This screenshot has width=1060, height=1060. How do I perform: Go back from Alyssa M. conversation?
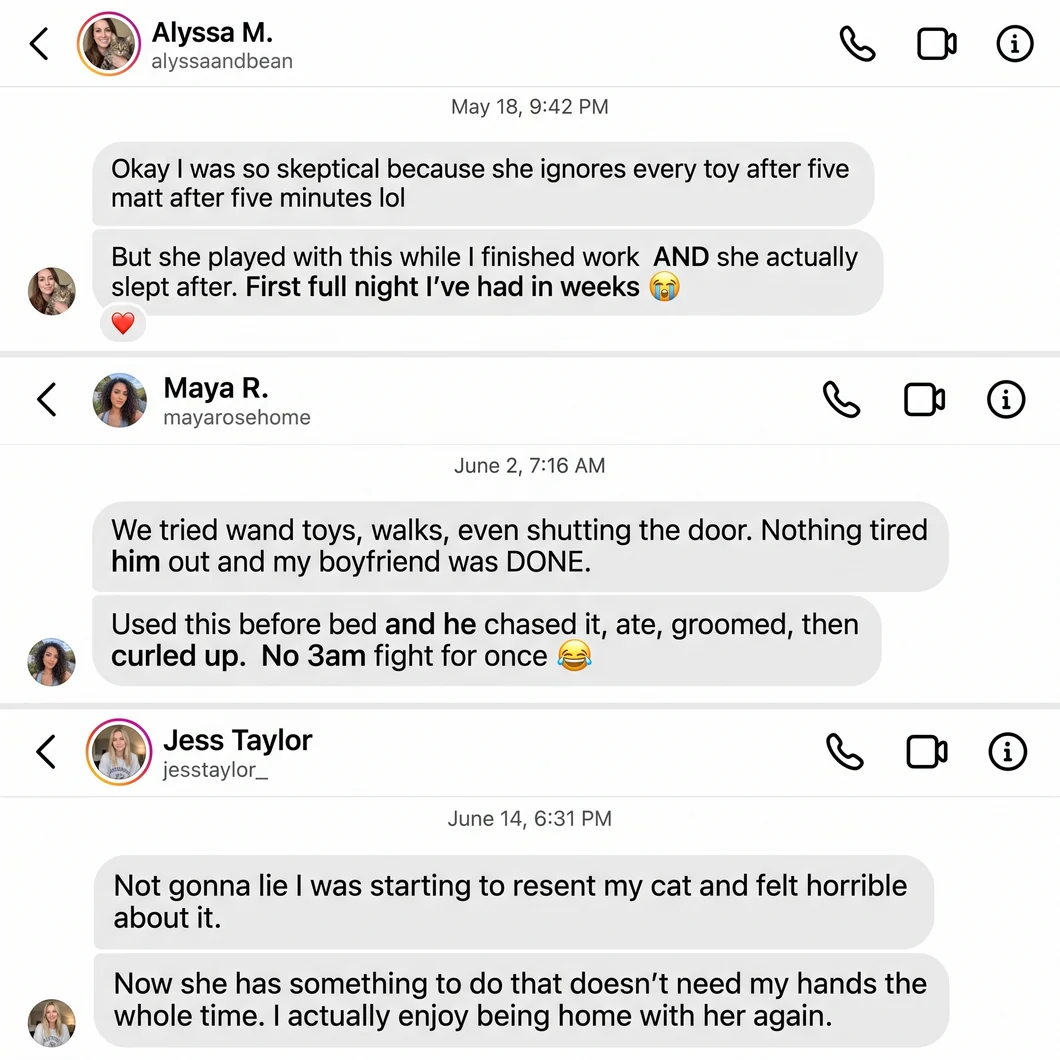tap(39, 44)
